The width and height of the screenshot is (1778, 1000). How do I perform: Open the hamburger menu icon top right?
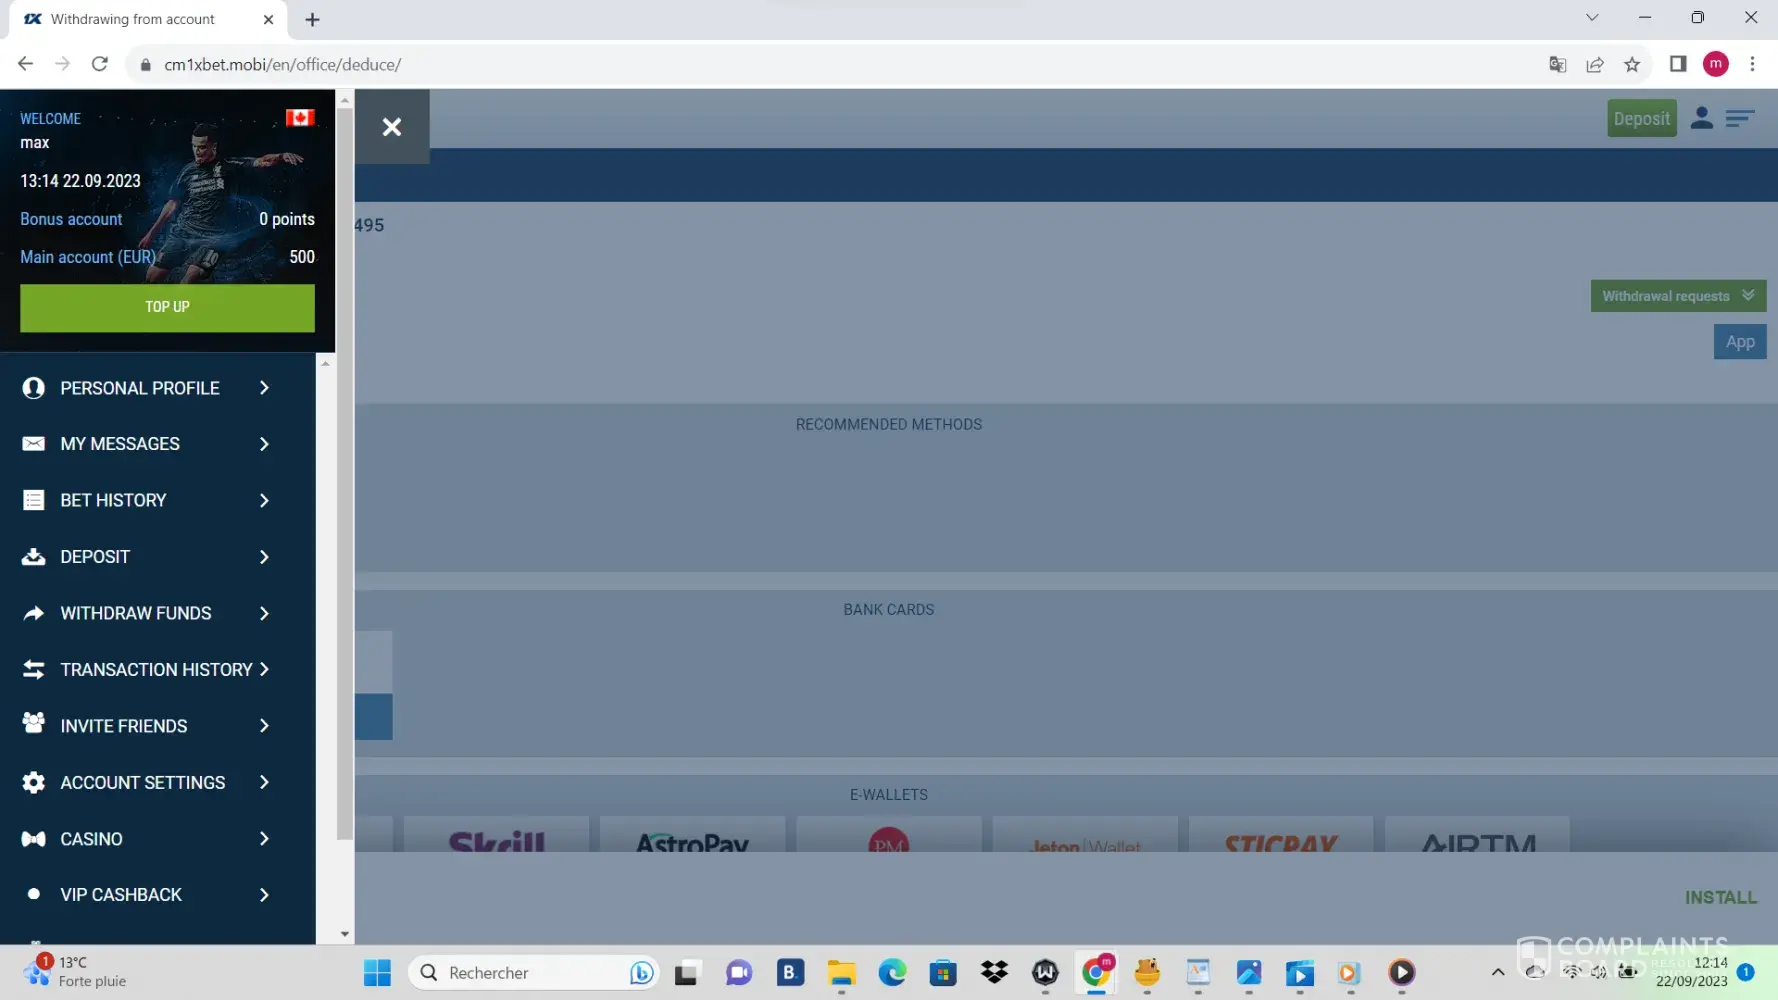pos(1740,118)
